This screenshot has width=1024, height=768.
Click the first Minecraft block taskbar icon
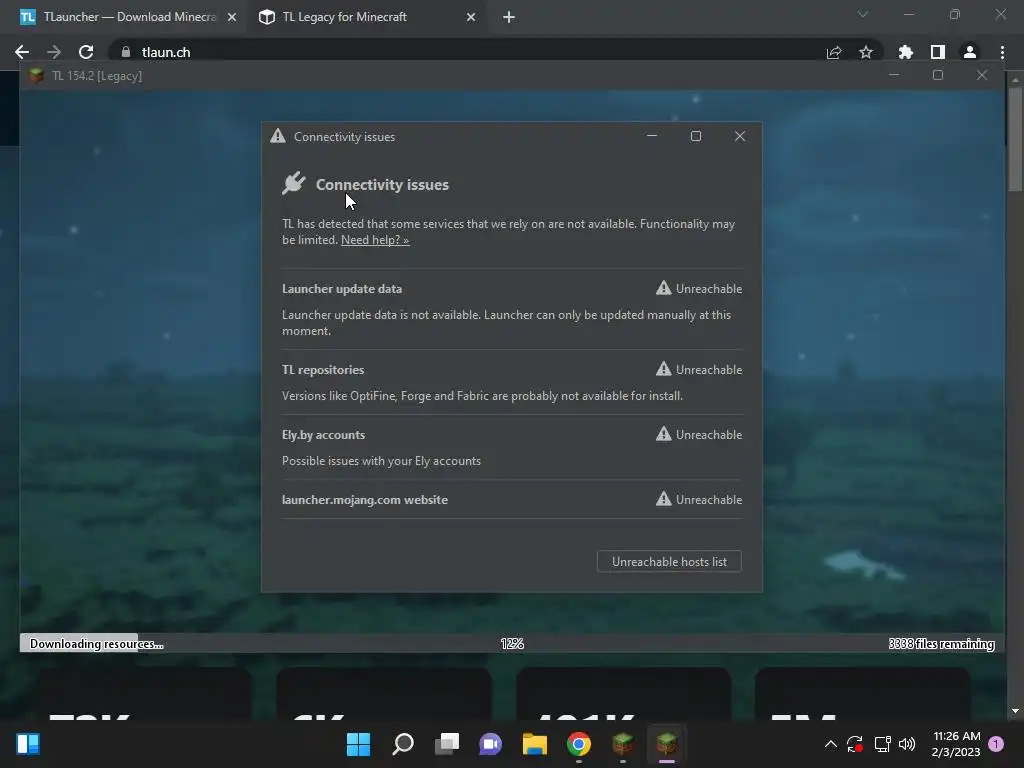(622, 744)
